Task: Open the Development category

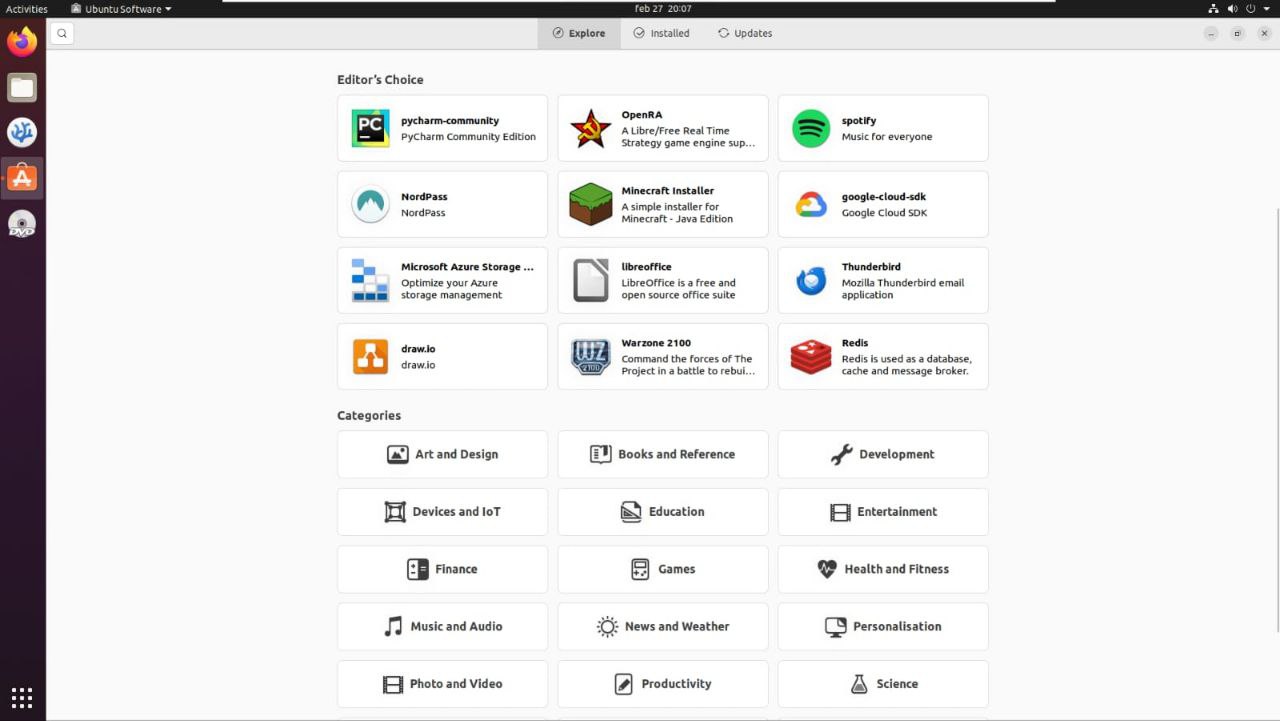Action: click(x=883, y=454)
